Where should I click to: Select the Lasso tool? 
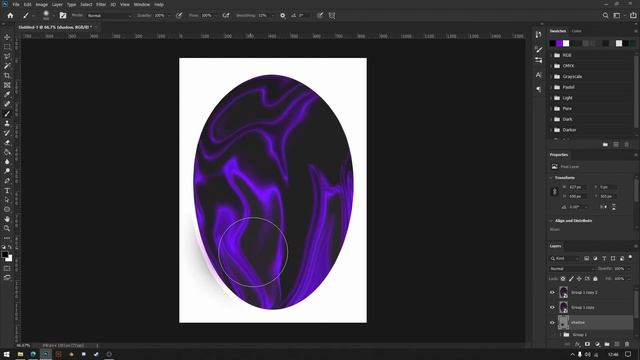[x=7, y=56]
